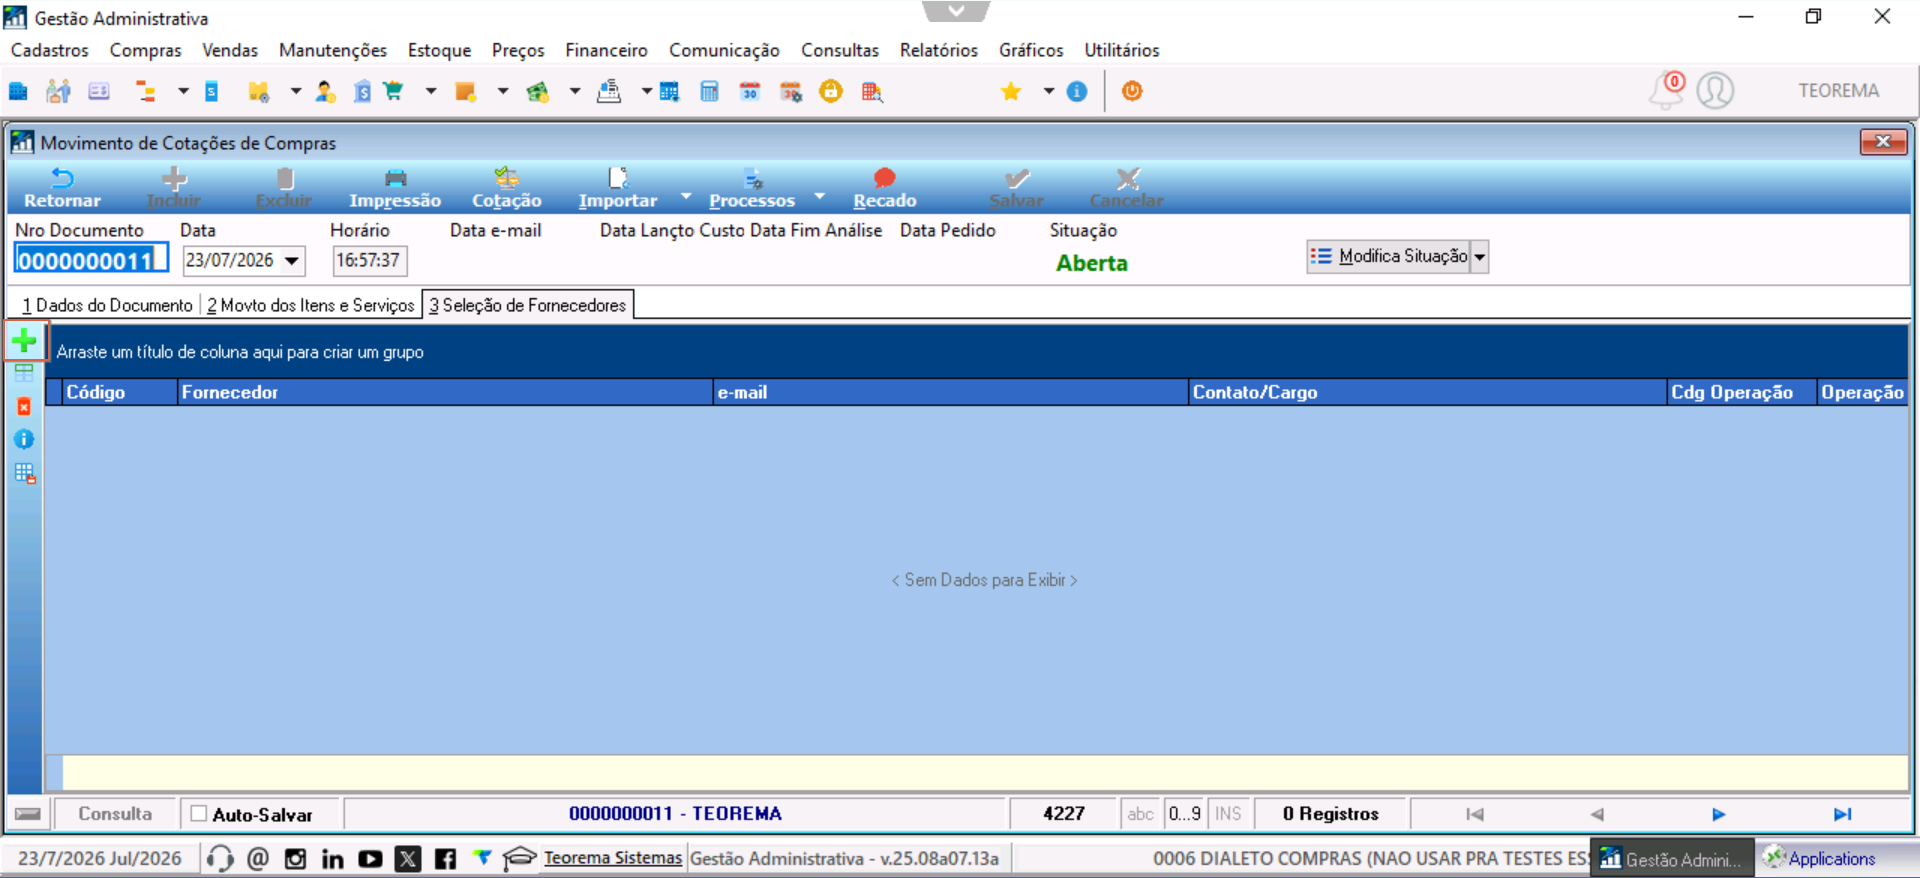
Task: Click the user profile avatar icon
Action: tap(1715, 91)
